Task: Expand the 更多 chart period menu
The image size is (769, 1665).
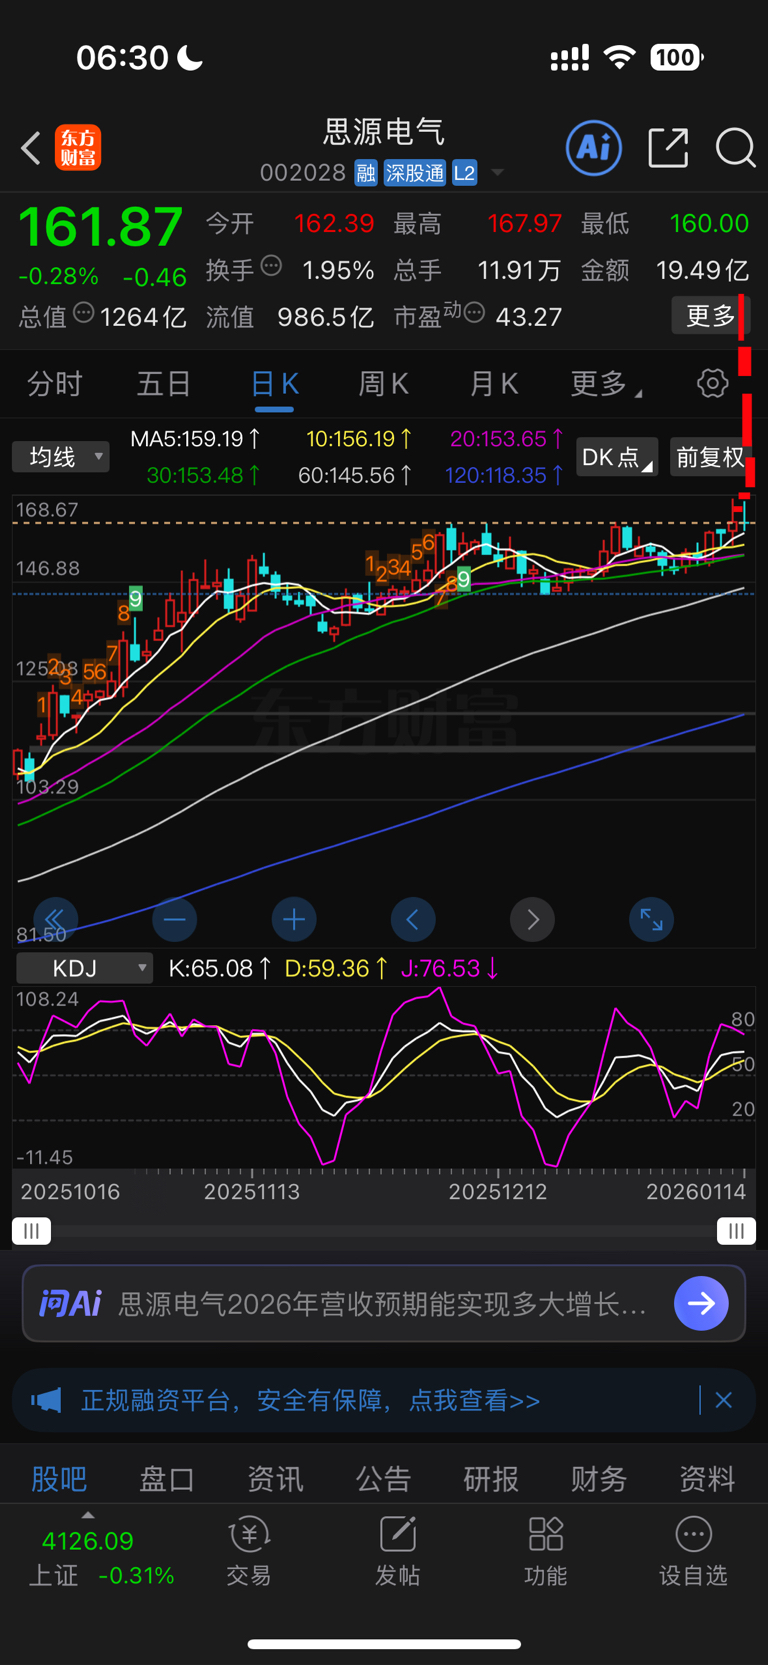Action: pyautogui.click(x=606, y=383)
